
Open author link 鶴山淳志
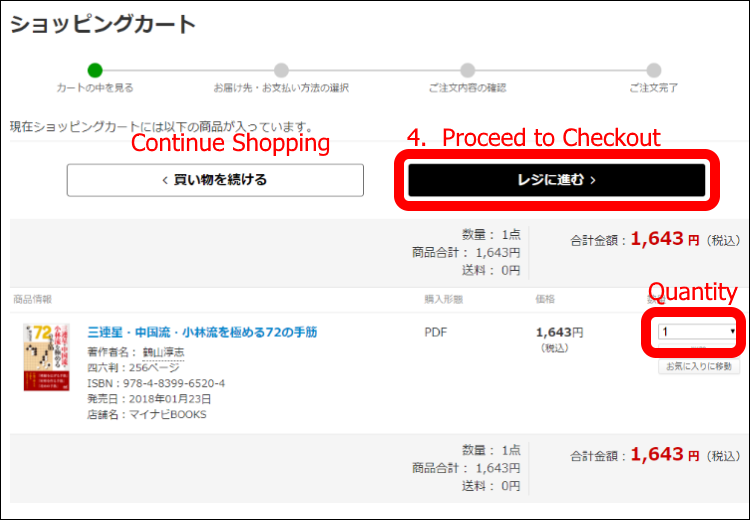tap(164, 352)
